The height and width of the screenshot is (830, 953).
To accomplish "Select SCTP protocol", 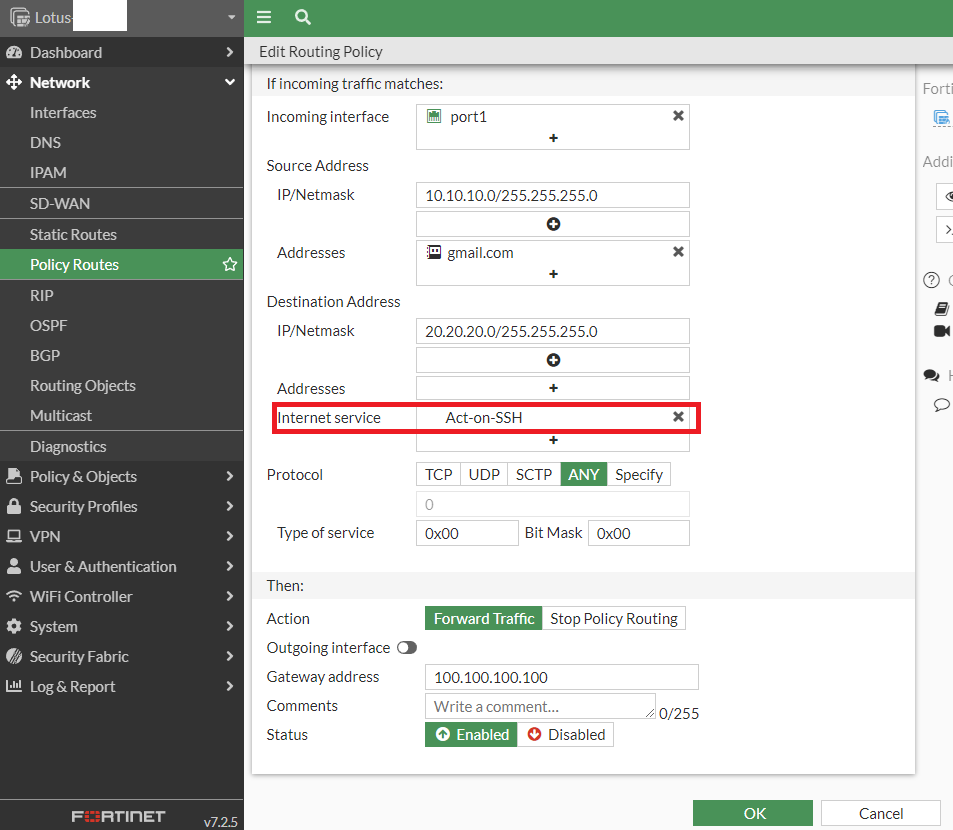I will click(534, 475).
